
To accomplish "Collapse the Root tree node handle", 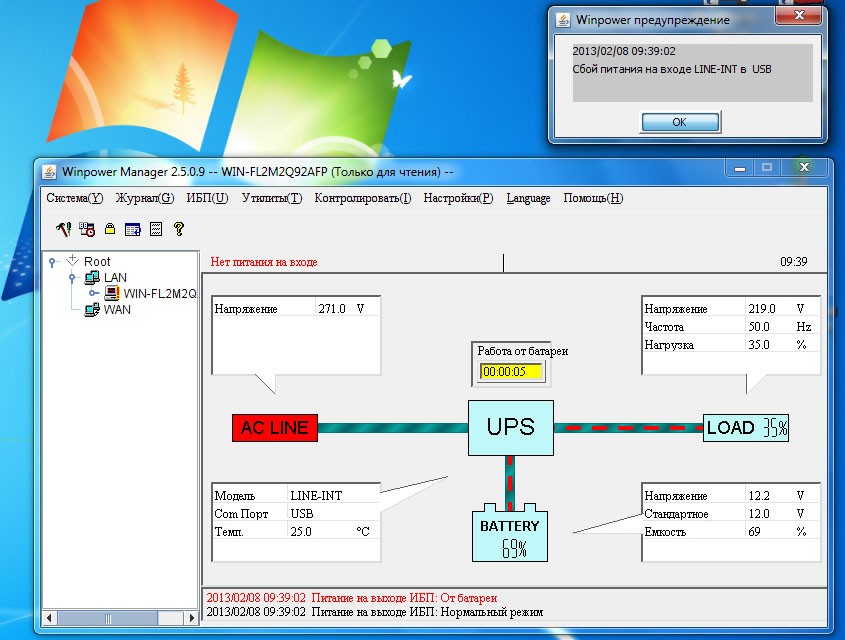I will (52, 262).
